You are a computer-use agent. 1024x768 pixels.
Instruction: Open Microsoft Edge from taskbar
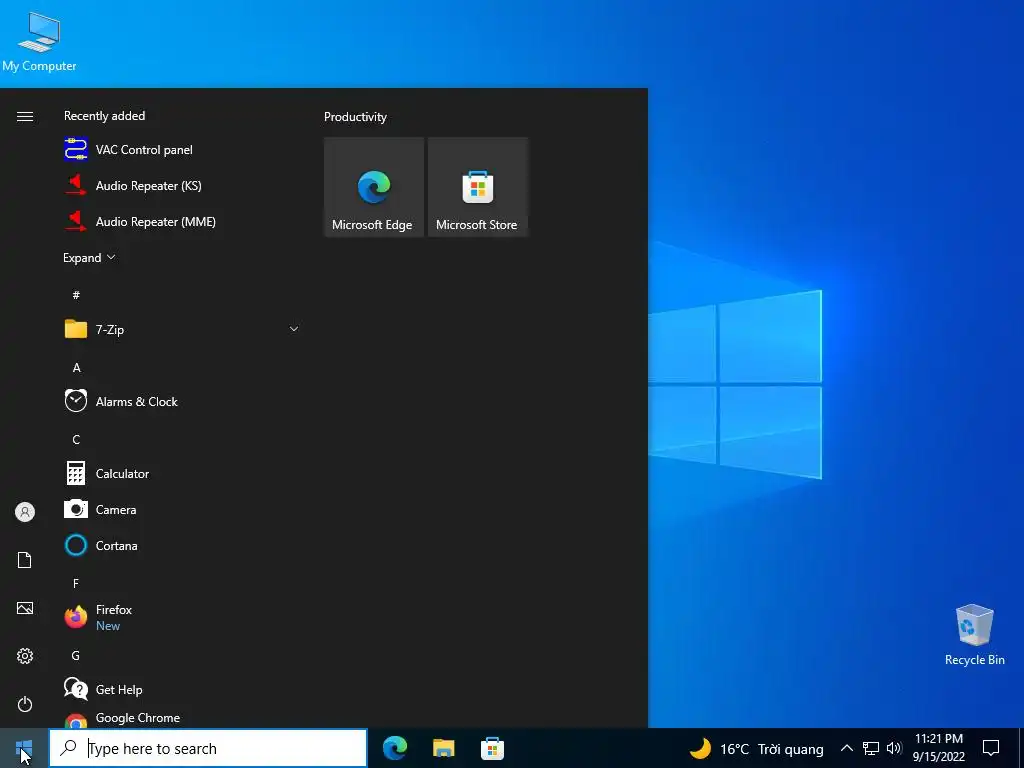pyautogui.click(x=395, y=748)
